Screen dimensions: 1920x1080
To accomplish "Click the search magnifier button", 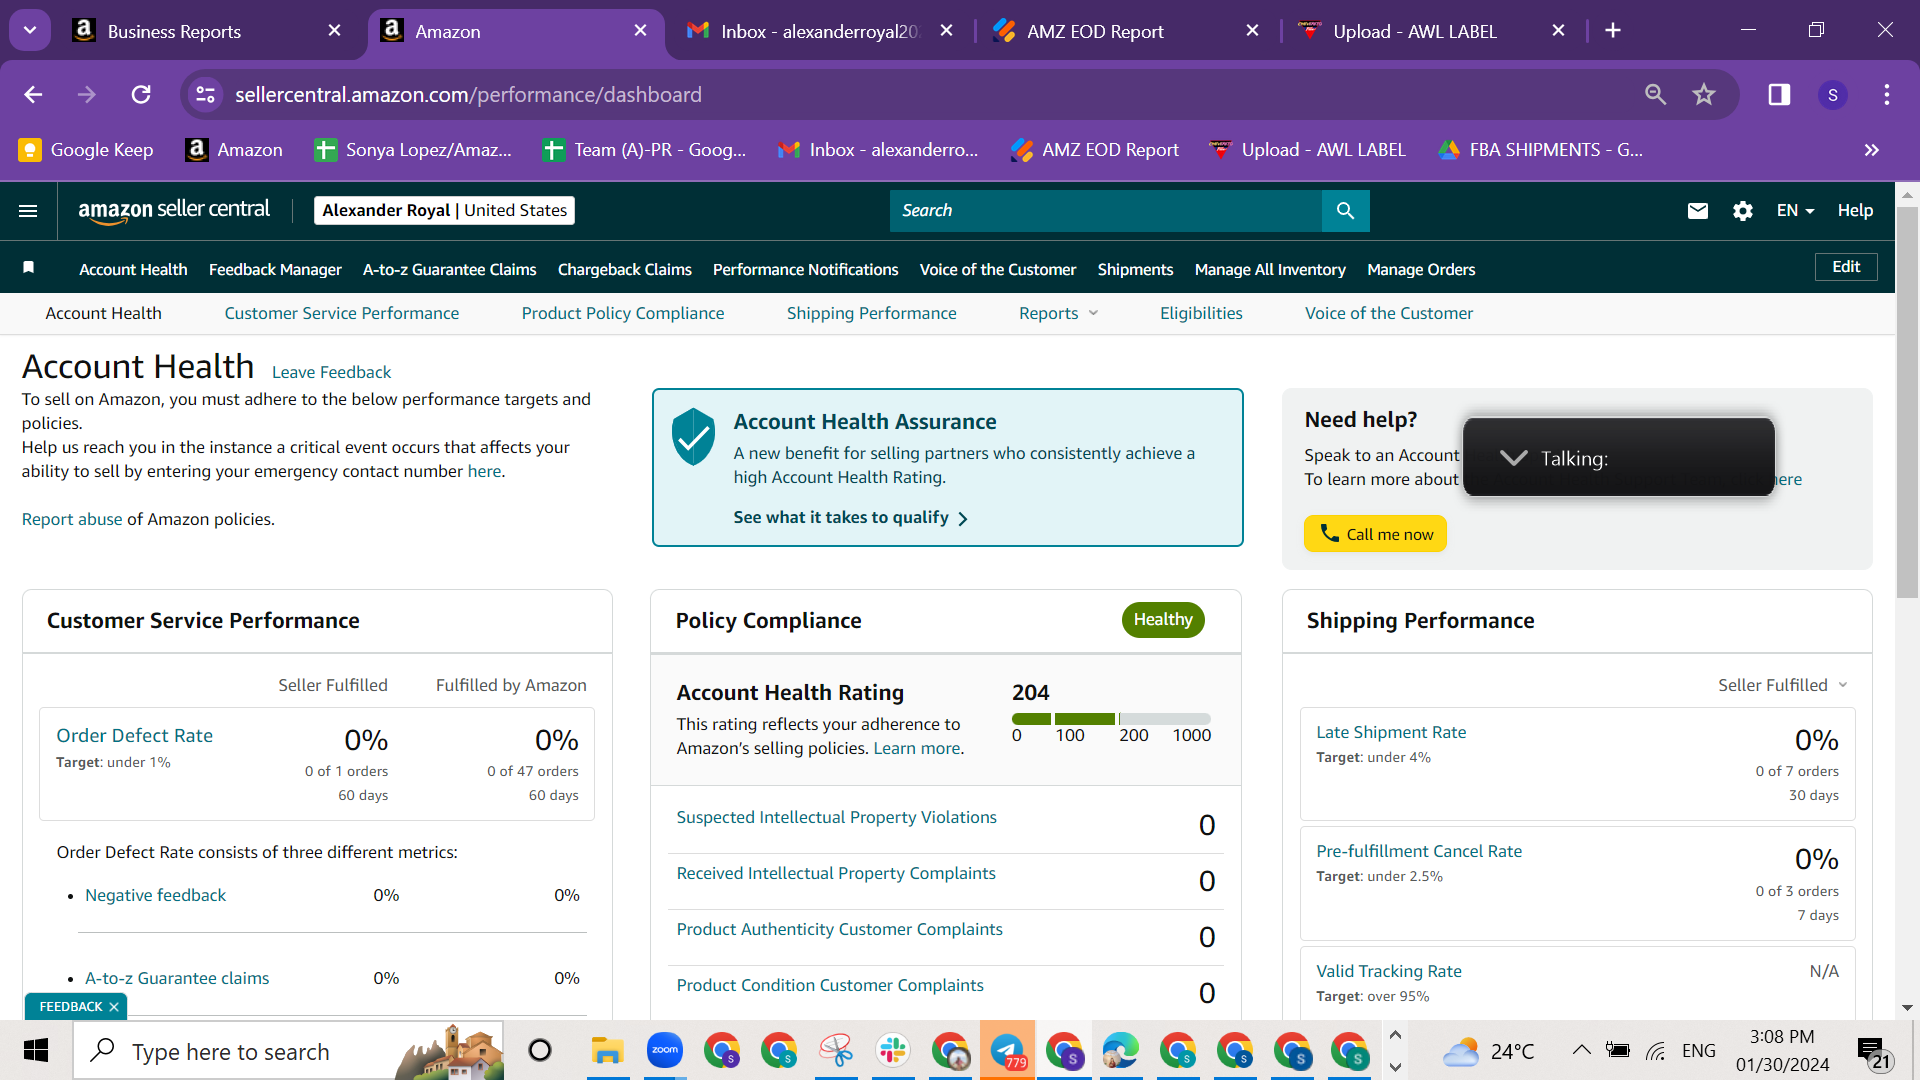I will pos(1345,211).
